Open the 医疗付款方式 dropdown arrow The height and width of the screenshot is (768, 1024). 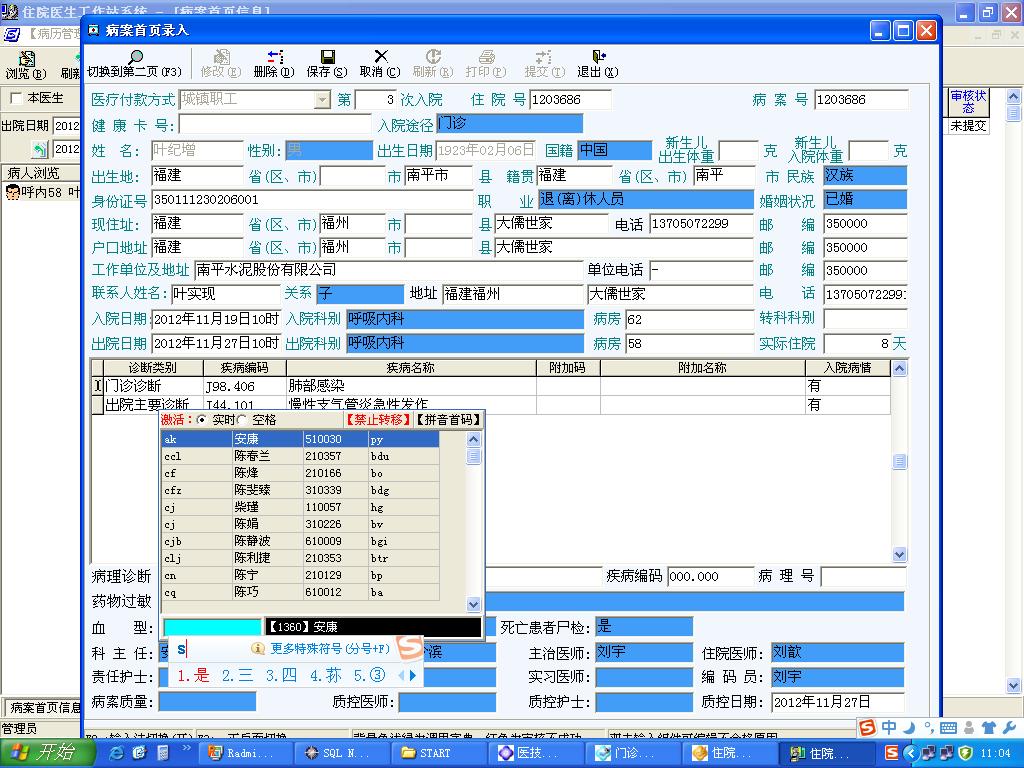click(x=322, y=100)
